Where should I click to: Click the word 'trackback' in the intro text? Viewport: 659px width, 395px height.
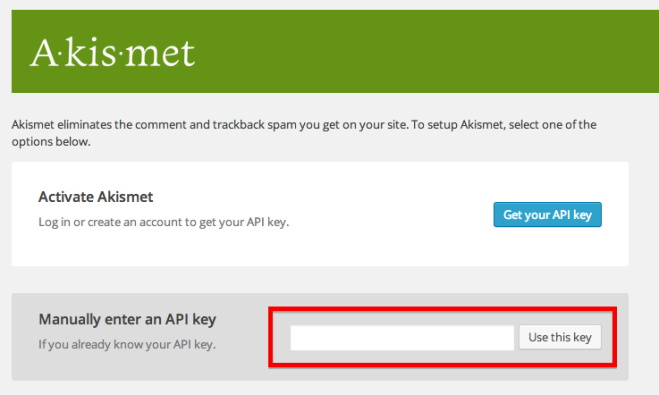pyautogui.click(x=238, y=125)
